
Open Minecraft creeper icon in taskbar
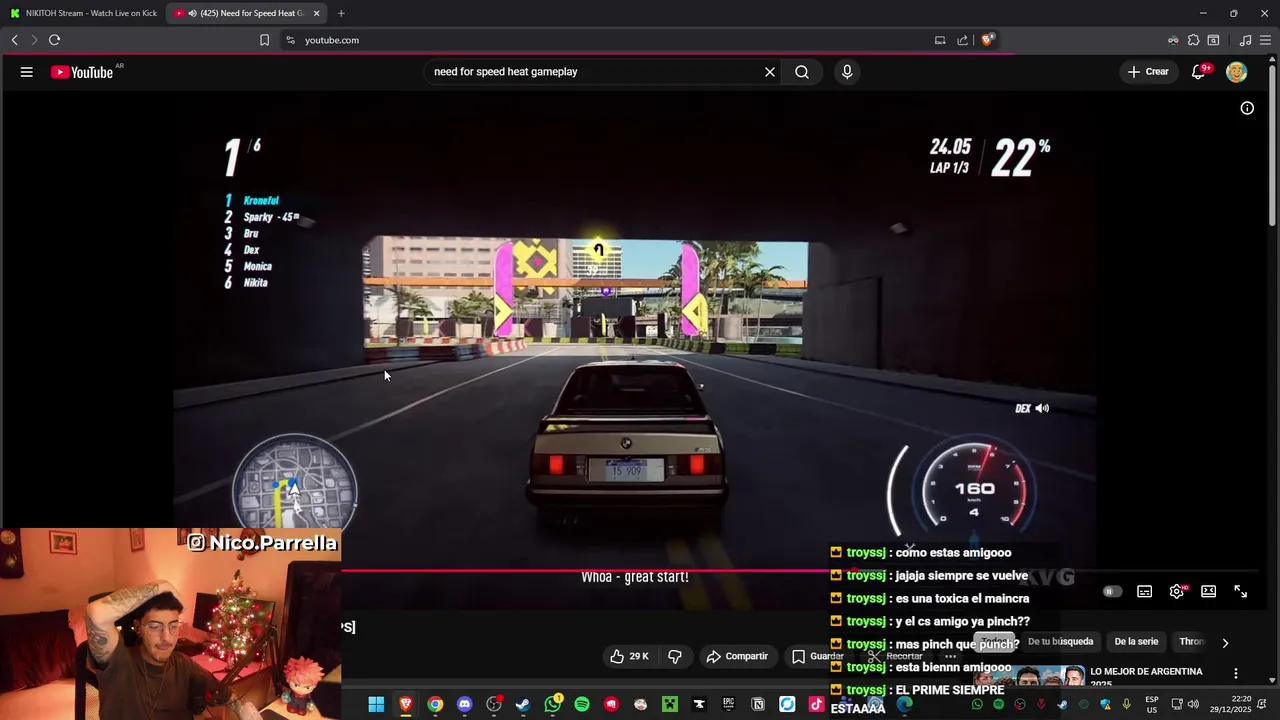point(670,704)
